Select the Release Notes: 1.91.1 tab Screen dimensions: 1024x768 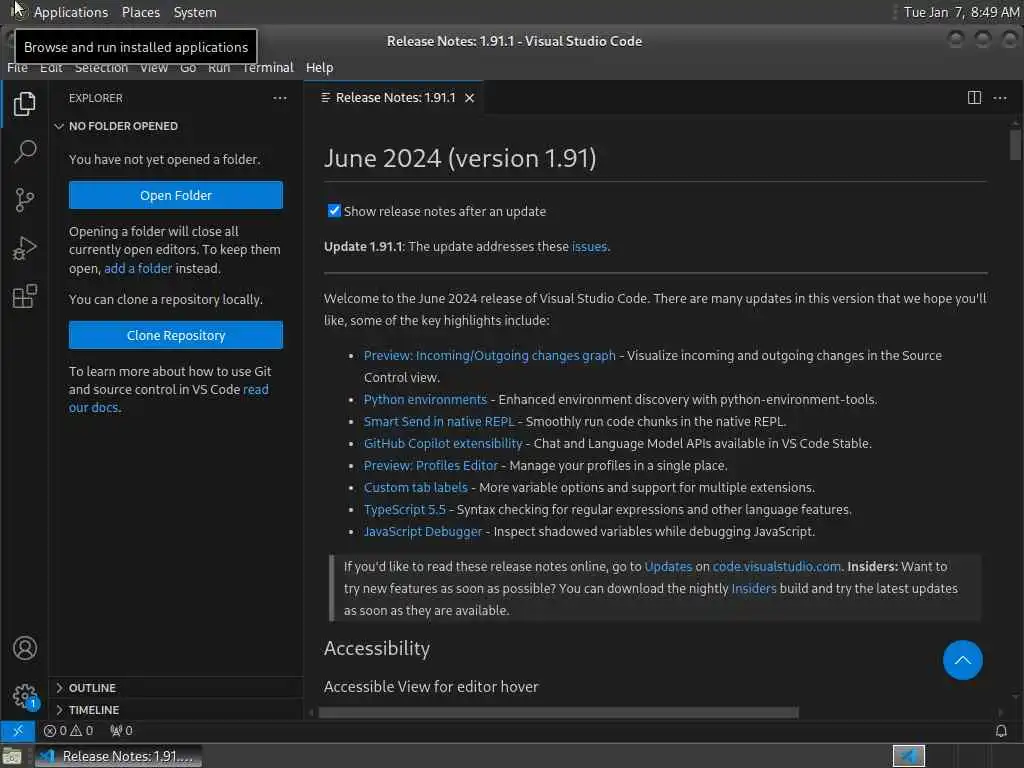394,98
